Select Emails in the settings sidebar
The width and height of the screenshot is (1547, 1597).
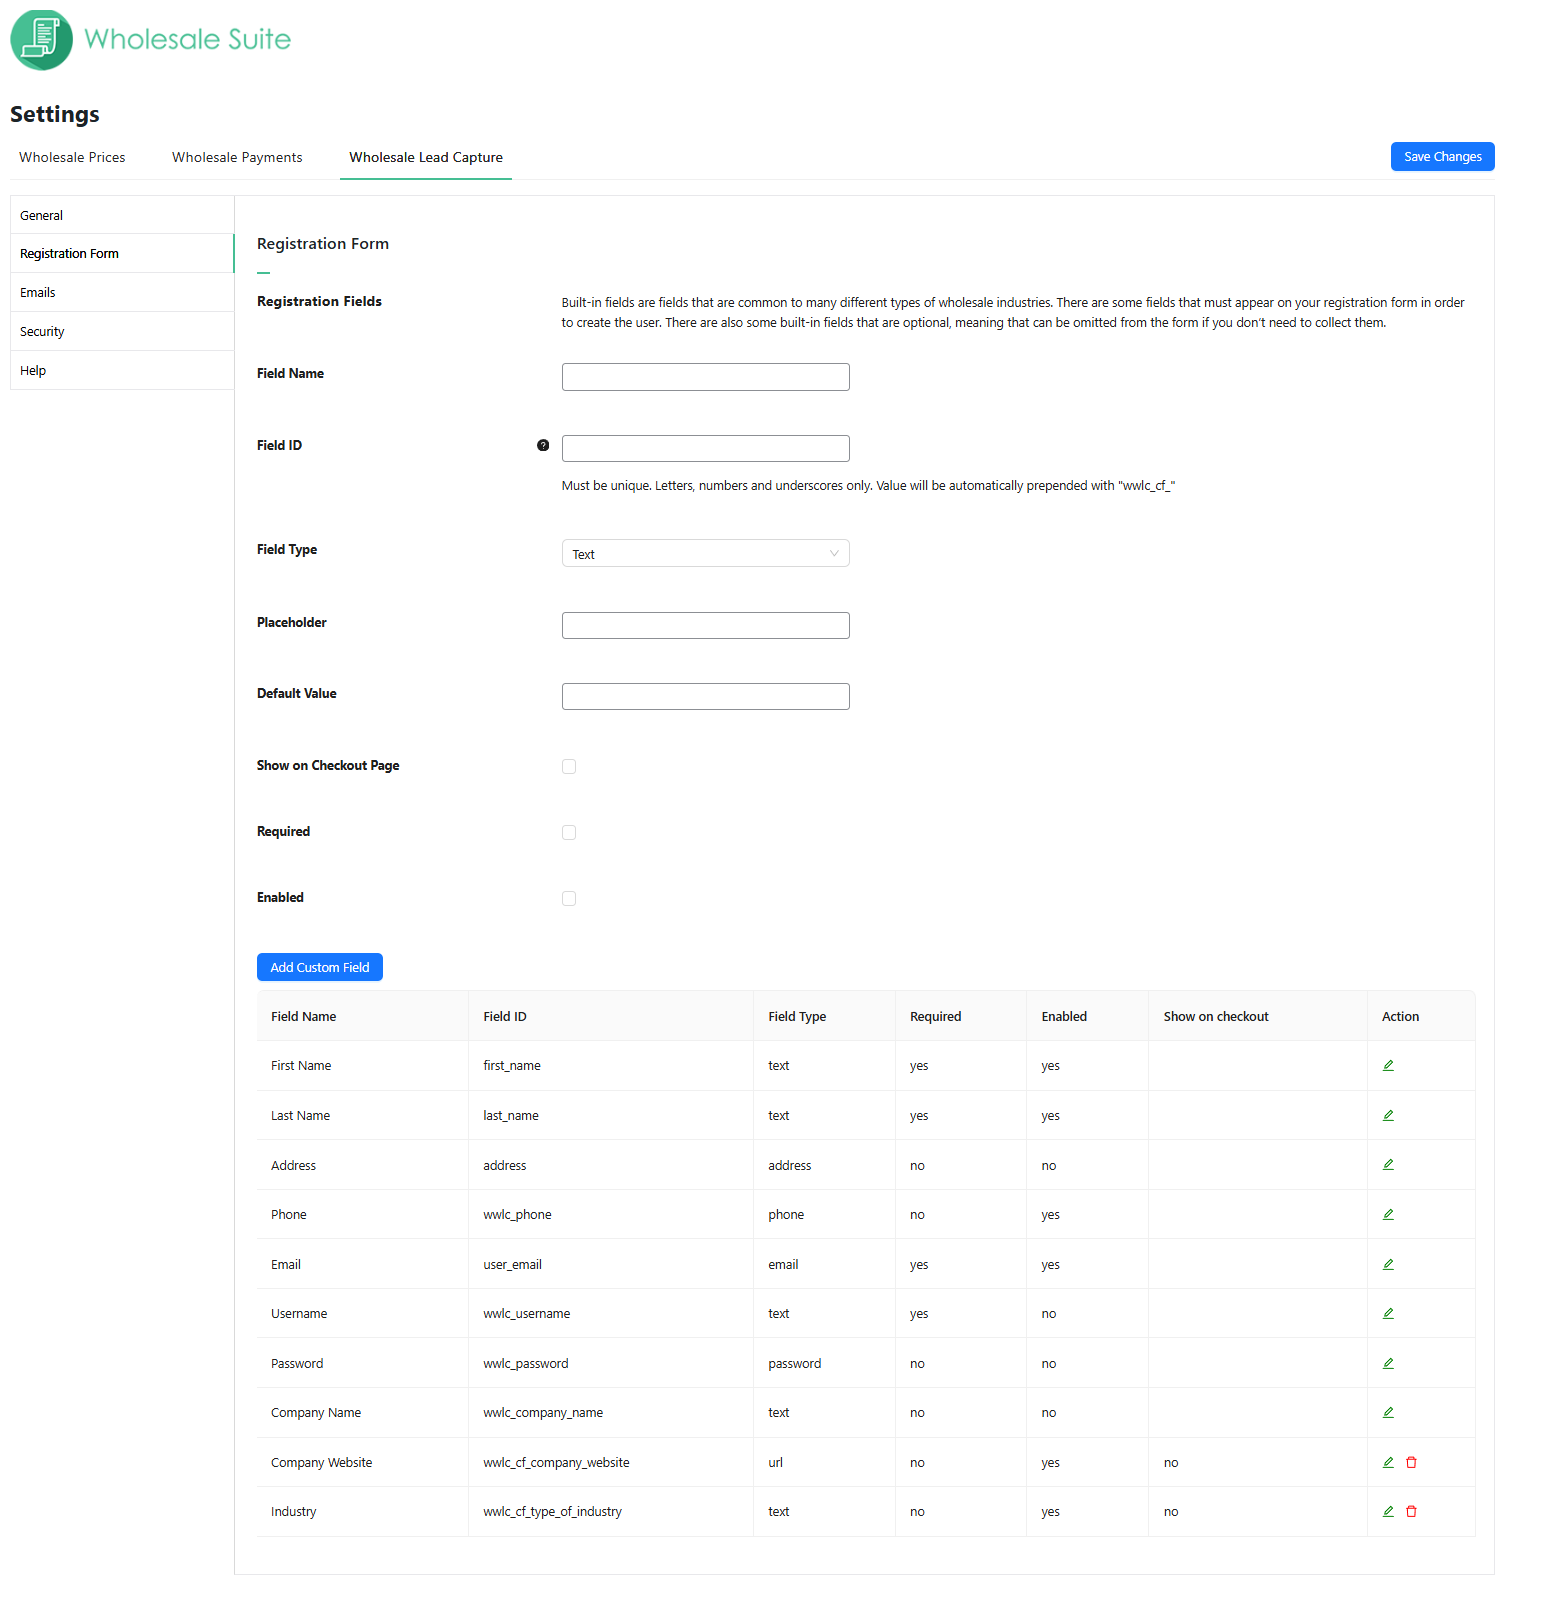[38, 293]
